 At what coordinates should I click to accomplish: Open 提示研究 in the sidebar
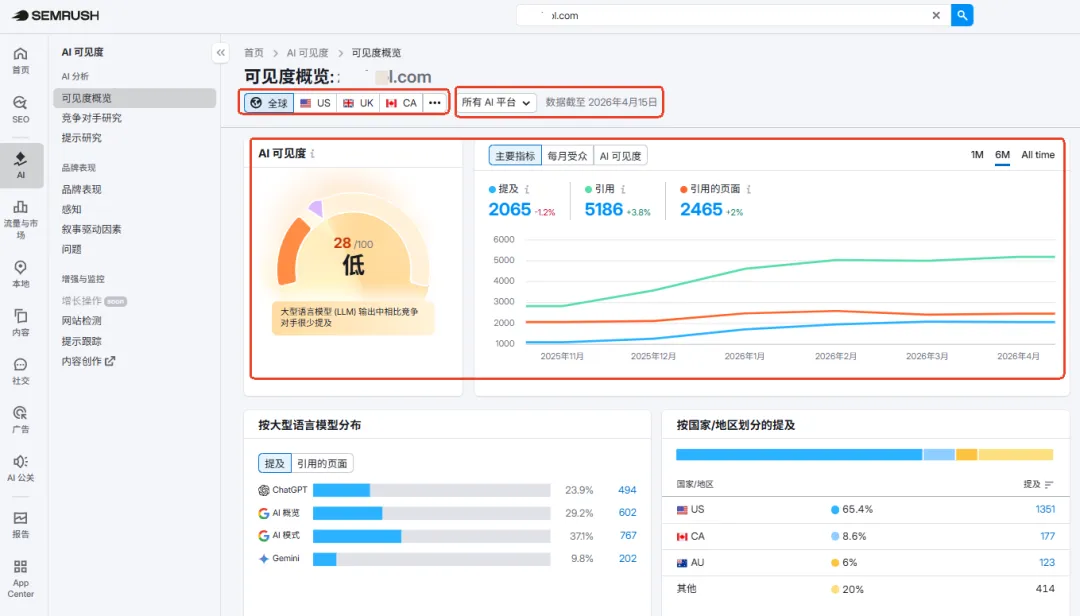click(x=81, y=138)
